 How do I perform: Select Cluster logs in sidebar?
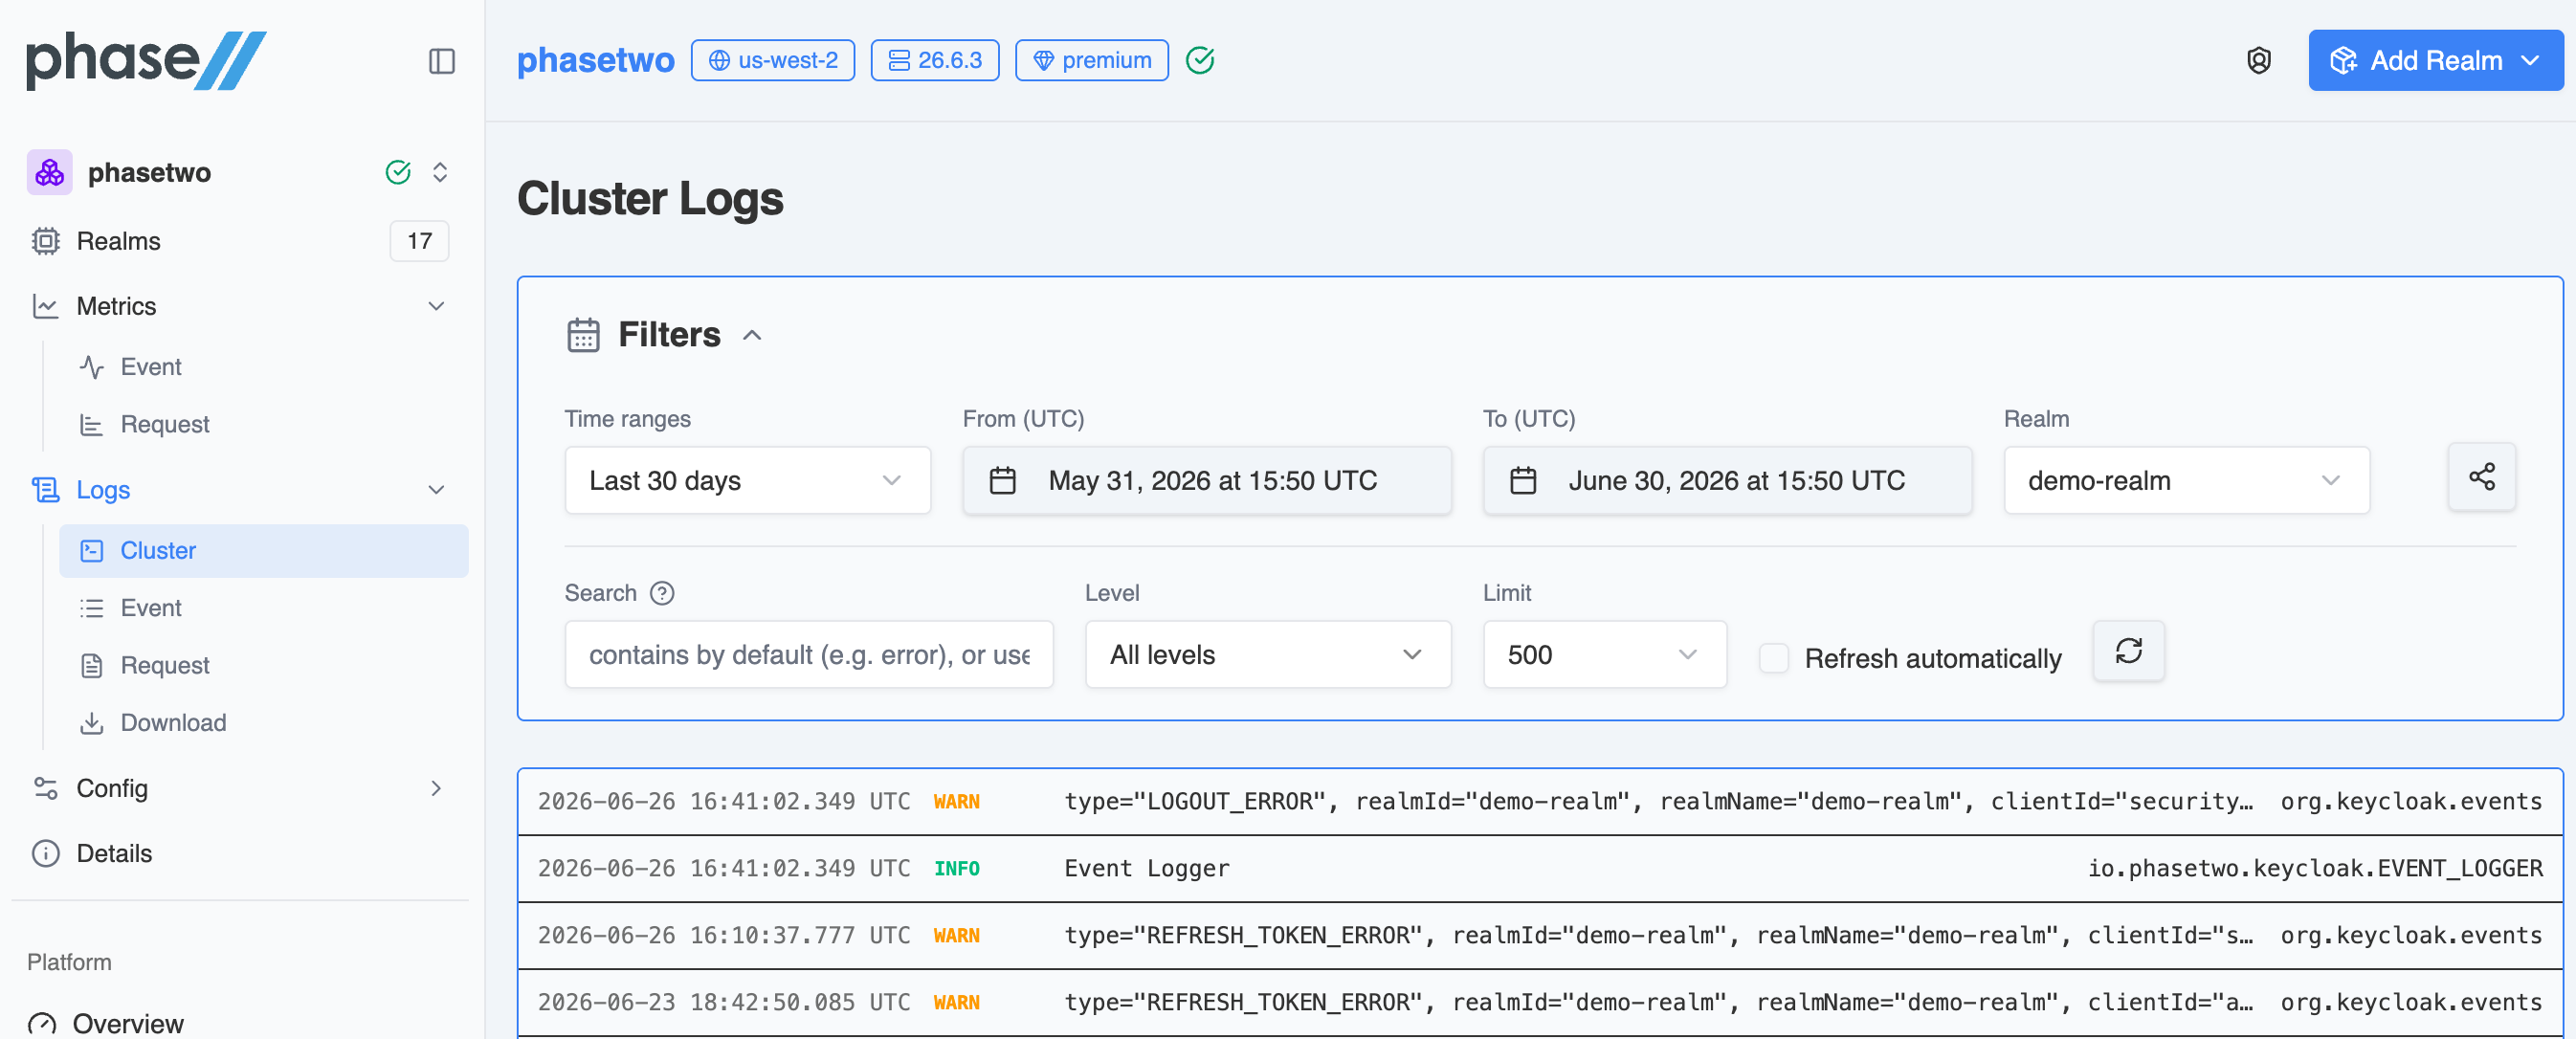pos(263,551)
